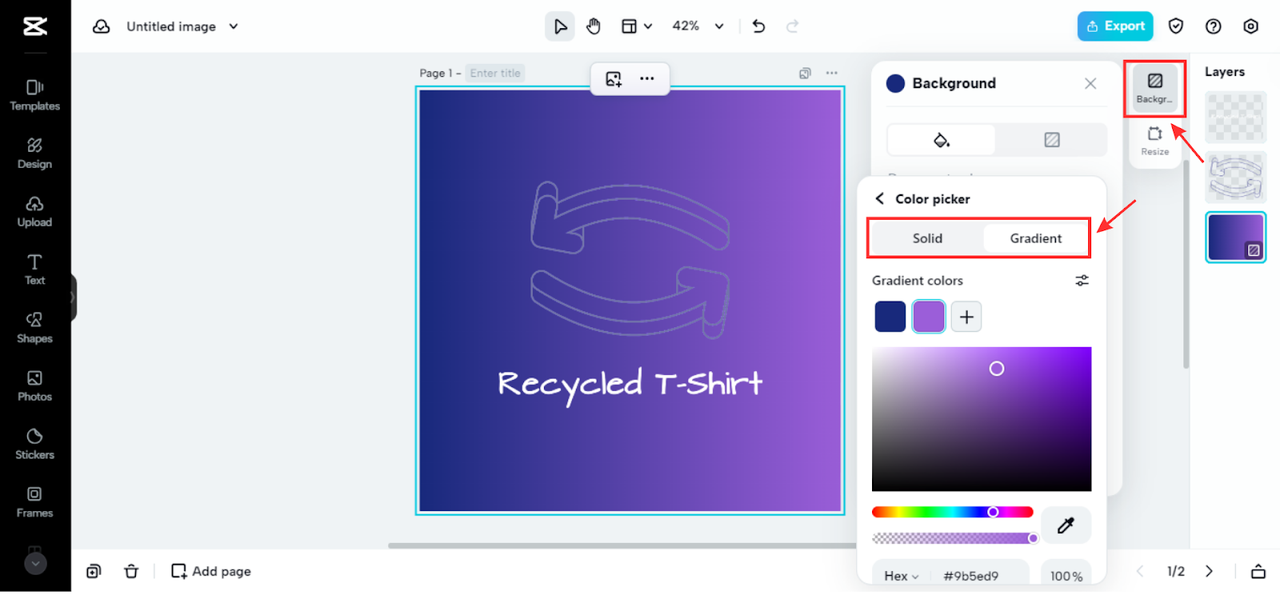The width and height of the screenshot is (1280, 595).
Task: Click inside the color saturation field
Action: (981, 419)
